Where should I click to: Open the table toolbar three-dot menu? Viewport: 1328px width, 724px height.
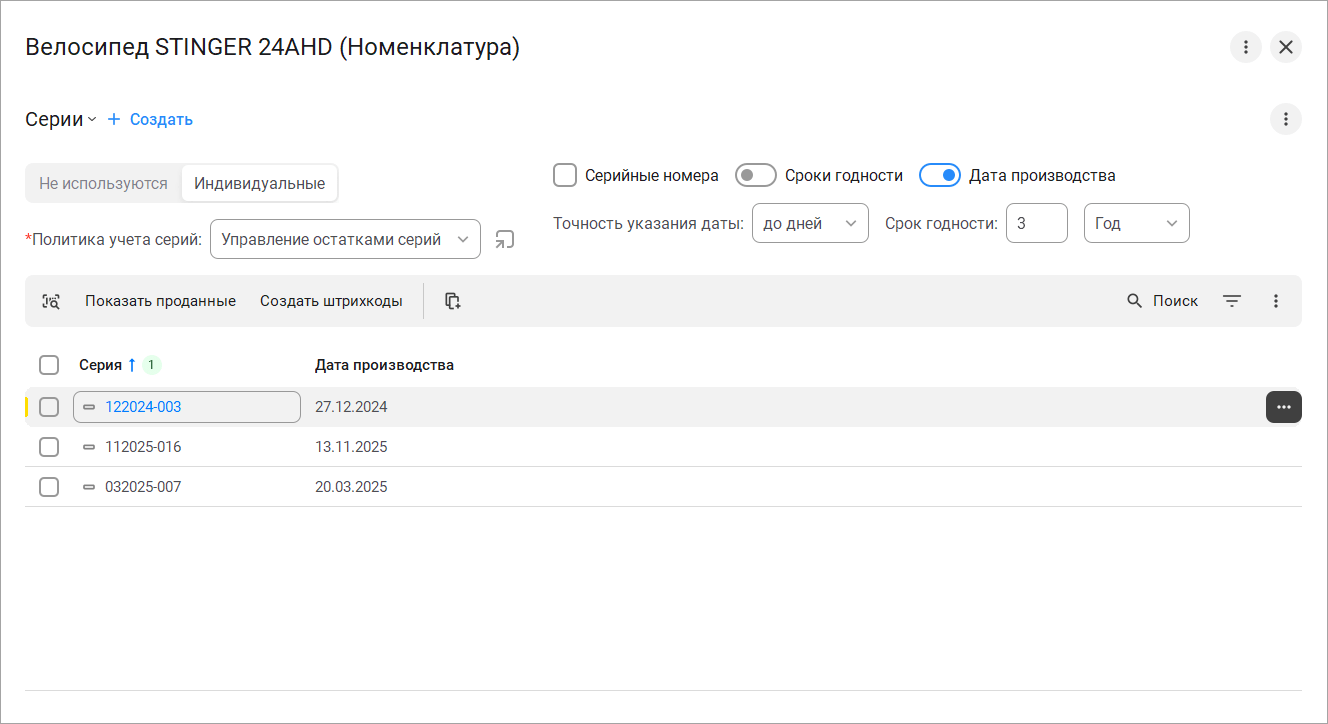(1275, 301)
